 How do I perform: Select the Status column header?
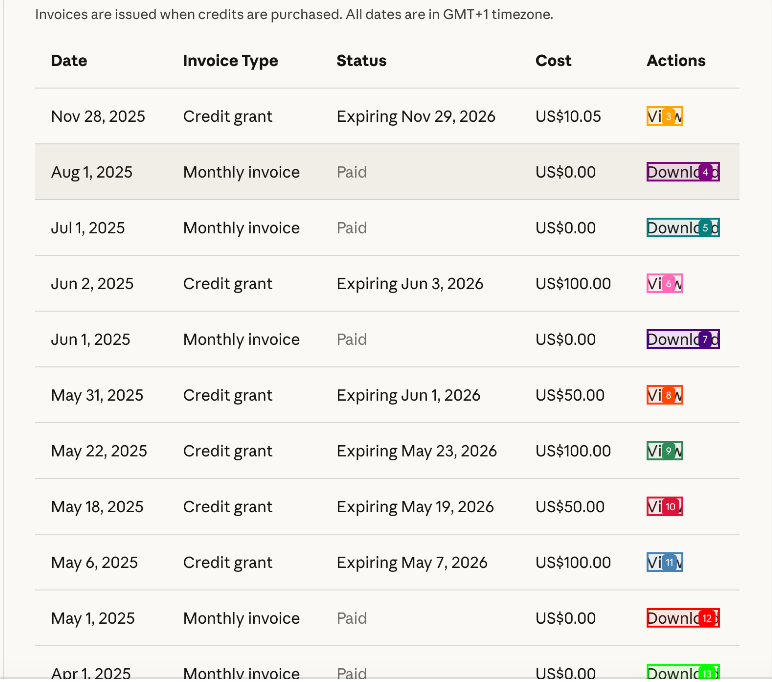tap(361, 61)
